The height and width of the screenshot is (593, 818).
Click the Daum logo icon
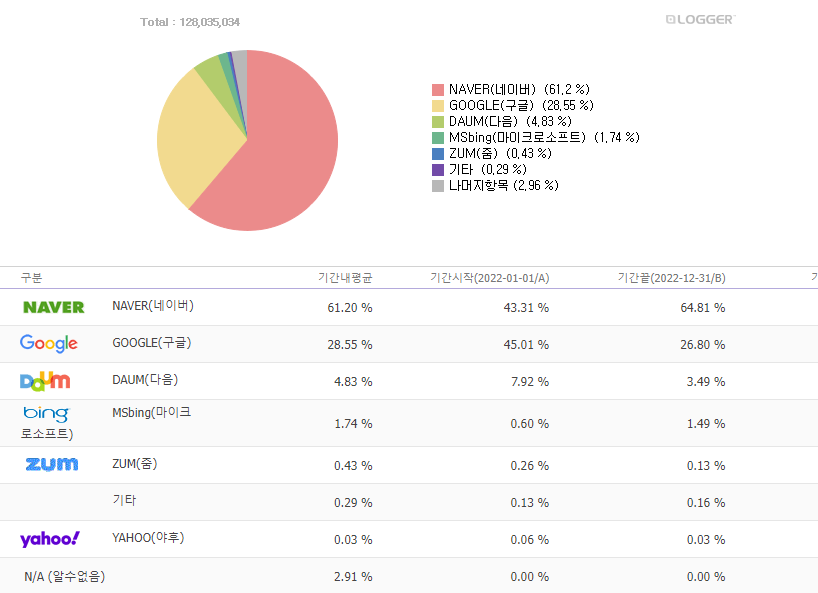[45, 381]
